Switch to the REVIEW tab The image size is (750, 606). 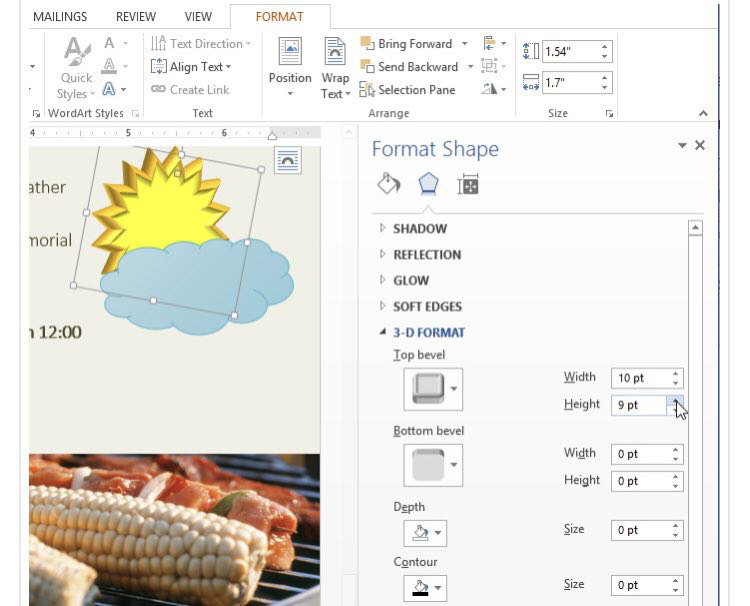click(x=135, y=17)
